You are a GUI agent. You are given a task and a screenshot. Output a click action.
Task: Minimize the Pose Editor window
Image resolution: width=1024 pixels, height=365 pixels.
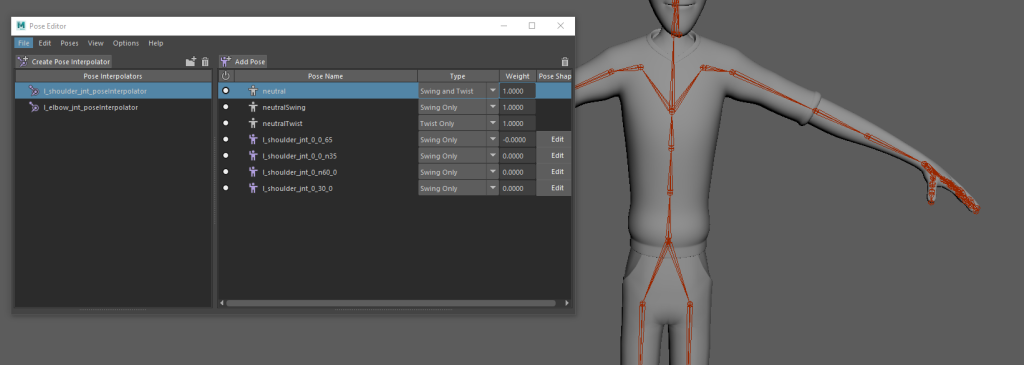(504, 25)
